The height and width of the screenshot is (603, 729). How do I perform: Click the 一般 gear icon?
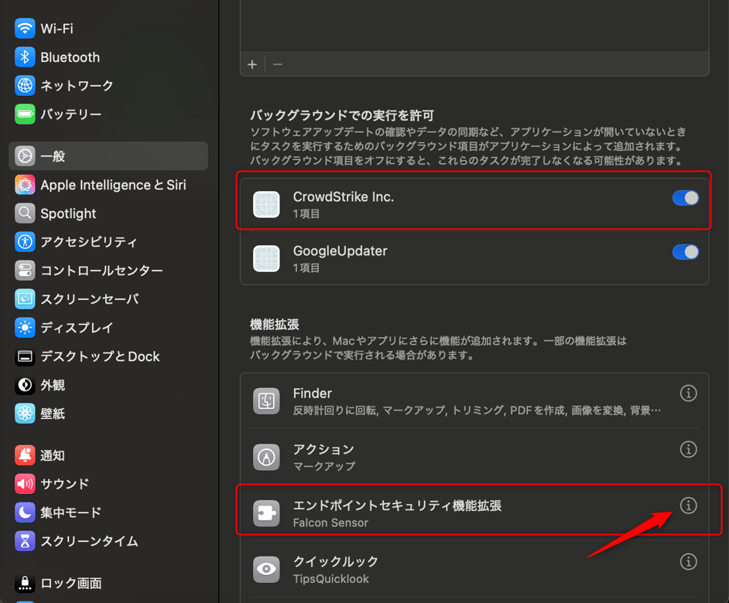point(25,156)
